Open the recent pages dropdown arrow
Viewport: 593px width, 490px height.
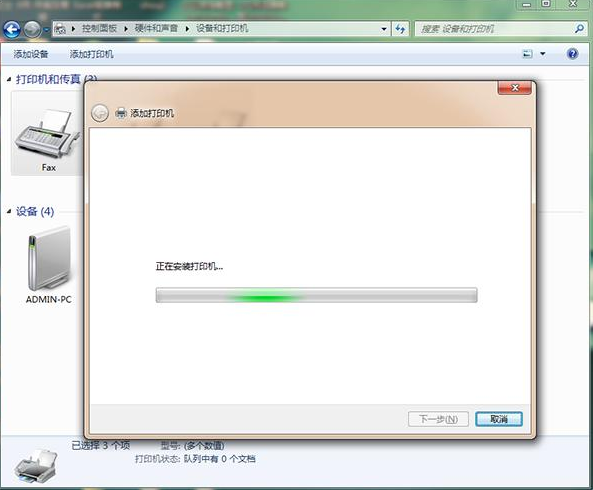[46, 29]
